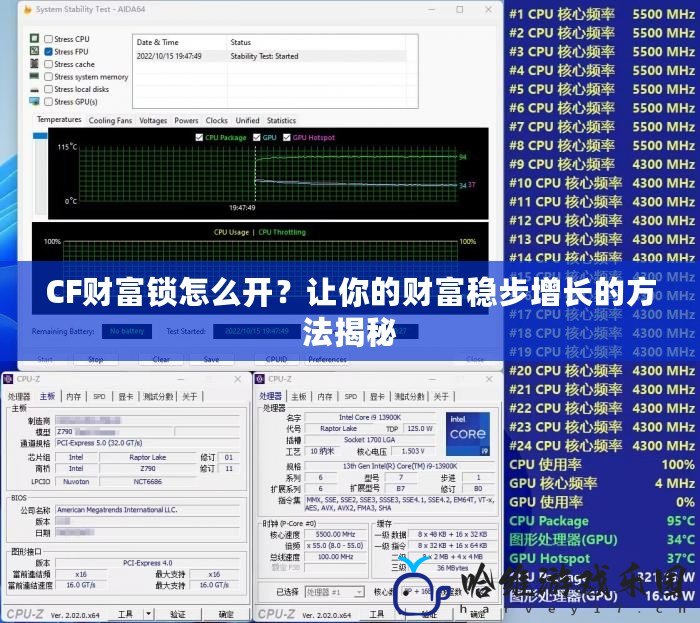This screenshot has height=623, width=700.
Task: Click the left CPU-Z window title icon
Action: coord(8,379)
